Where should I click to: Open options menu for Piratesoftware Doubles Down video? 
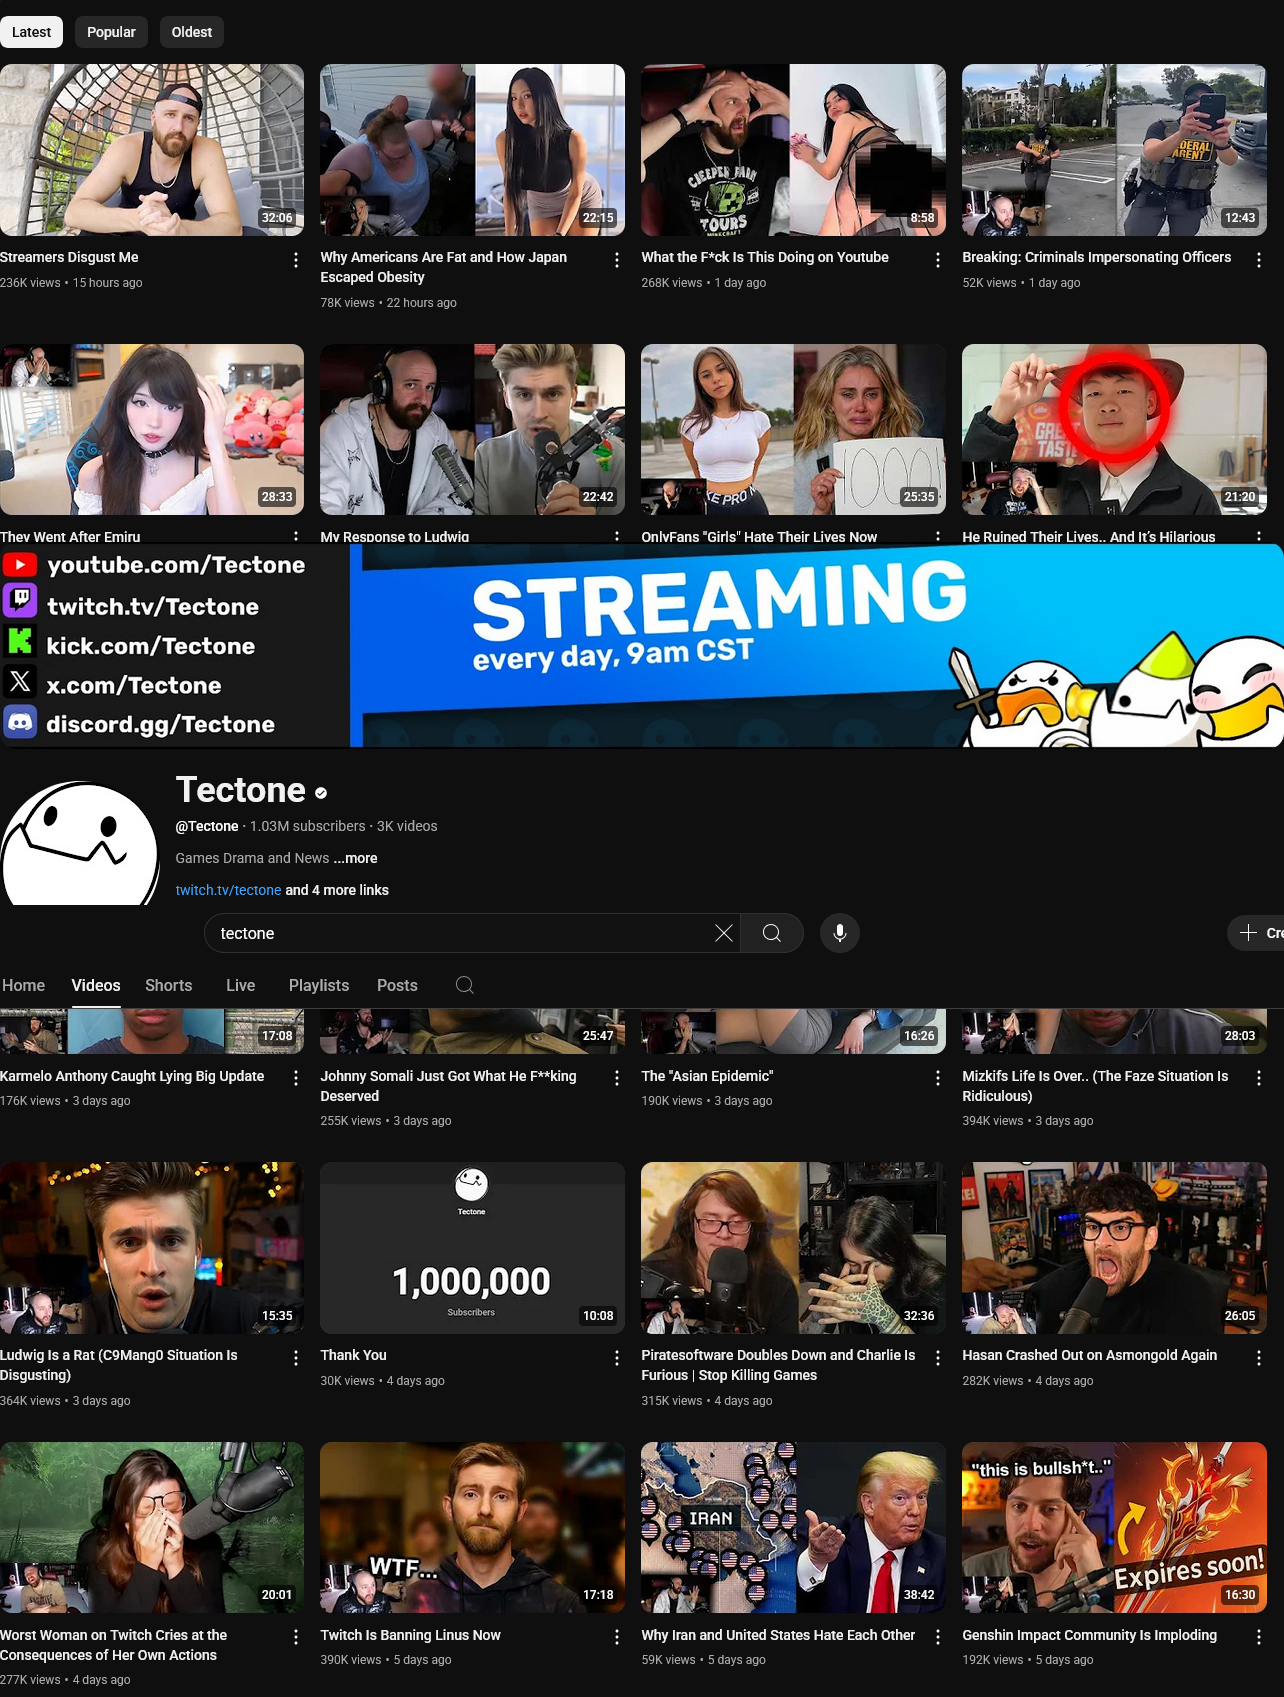point(938,1358)
